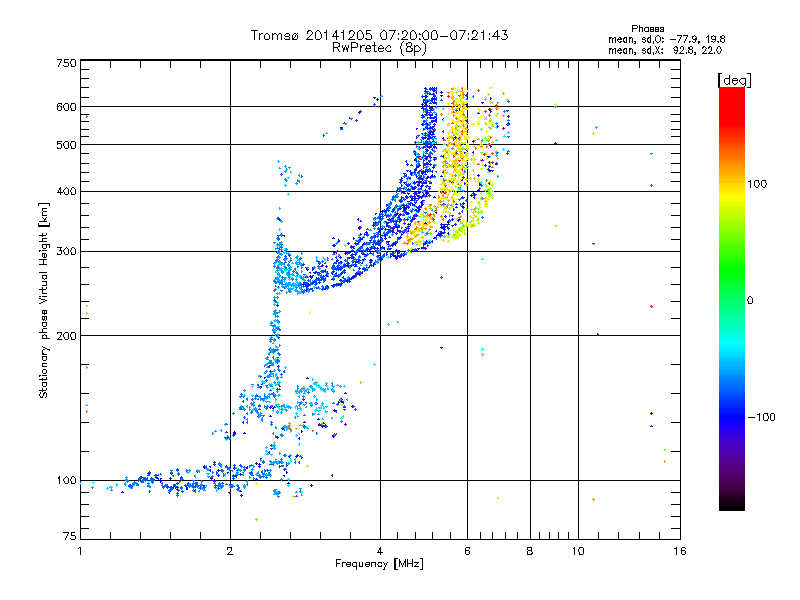800x600 pixels.
Task: Click the orange data point near 10.7 MHz bottom
Action: click(593, 499)
